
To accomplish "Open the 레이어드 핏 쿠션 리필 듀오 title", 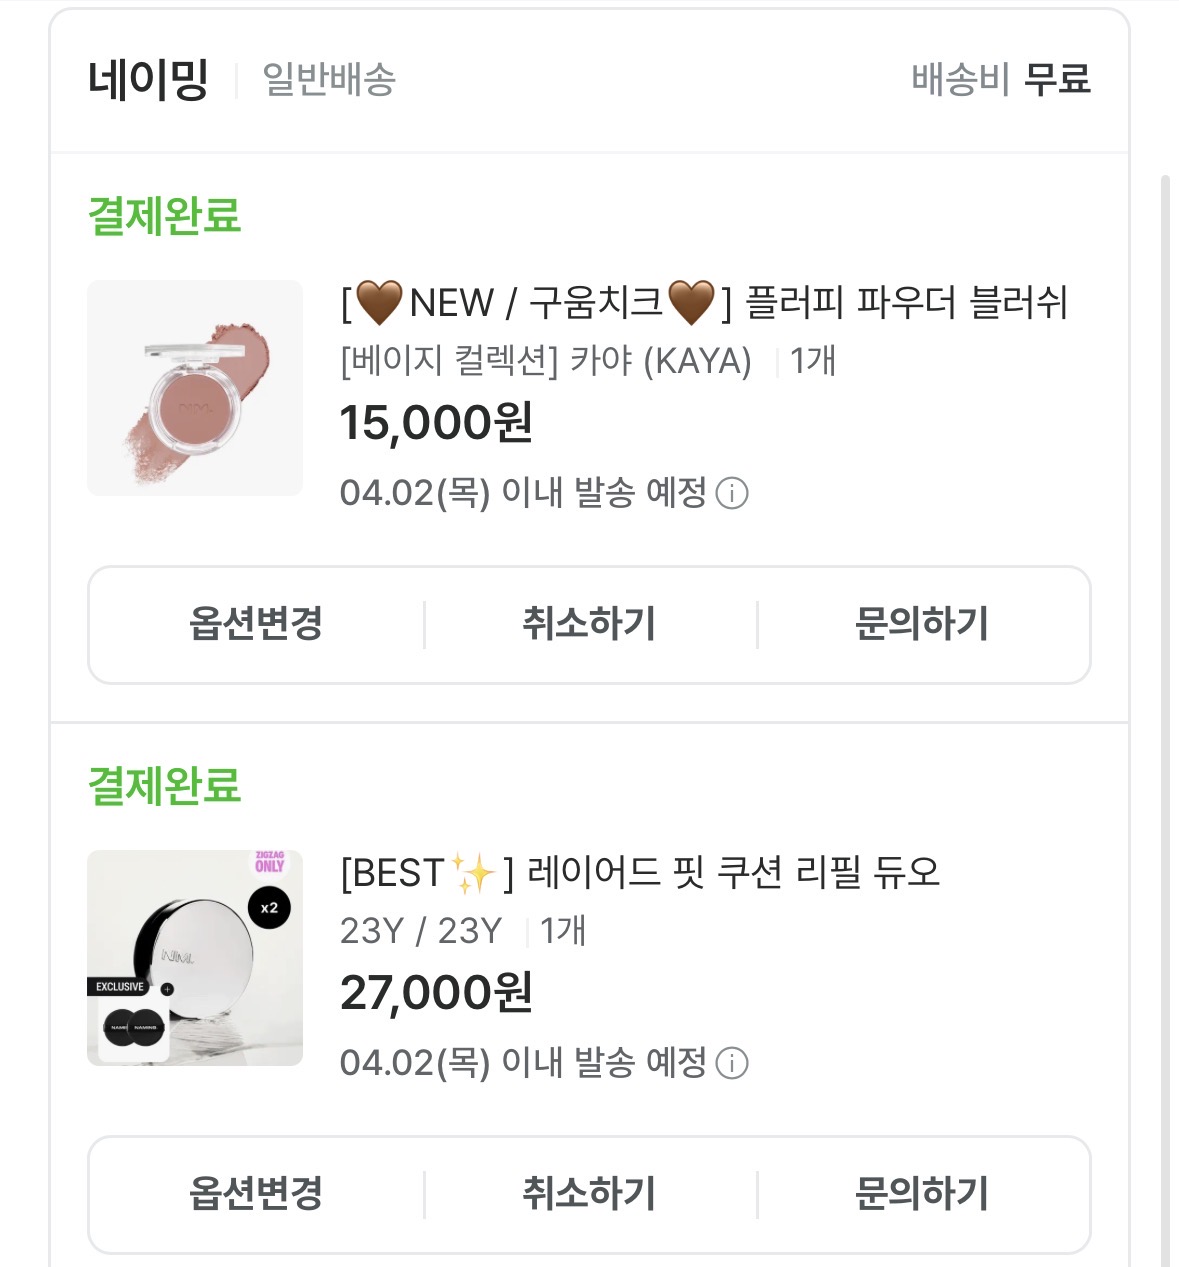I will [x=640, y=873].
